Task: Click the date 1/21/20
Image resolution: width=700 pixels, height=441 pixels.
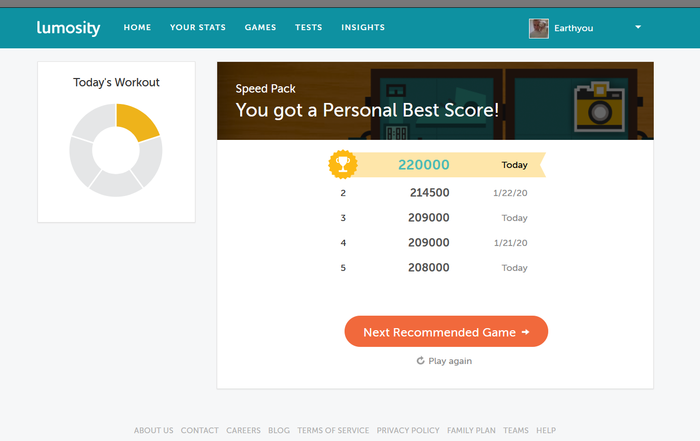Action: [x=510, y=243]
